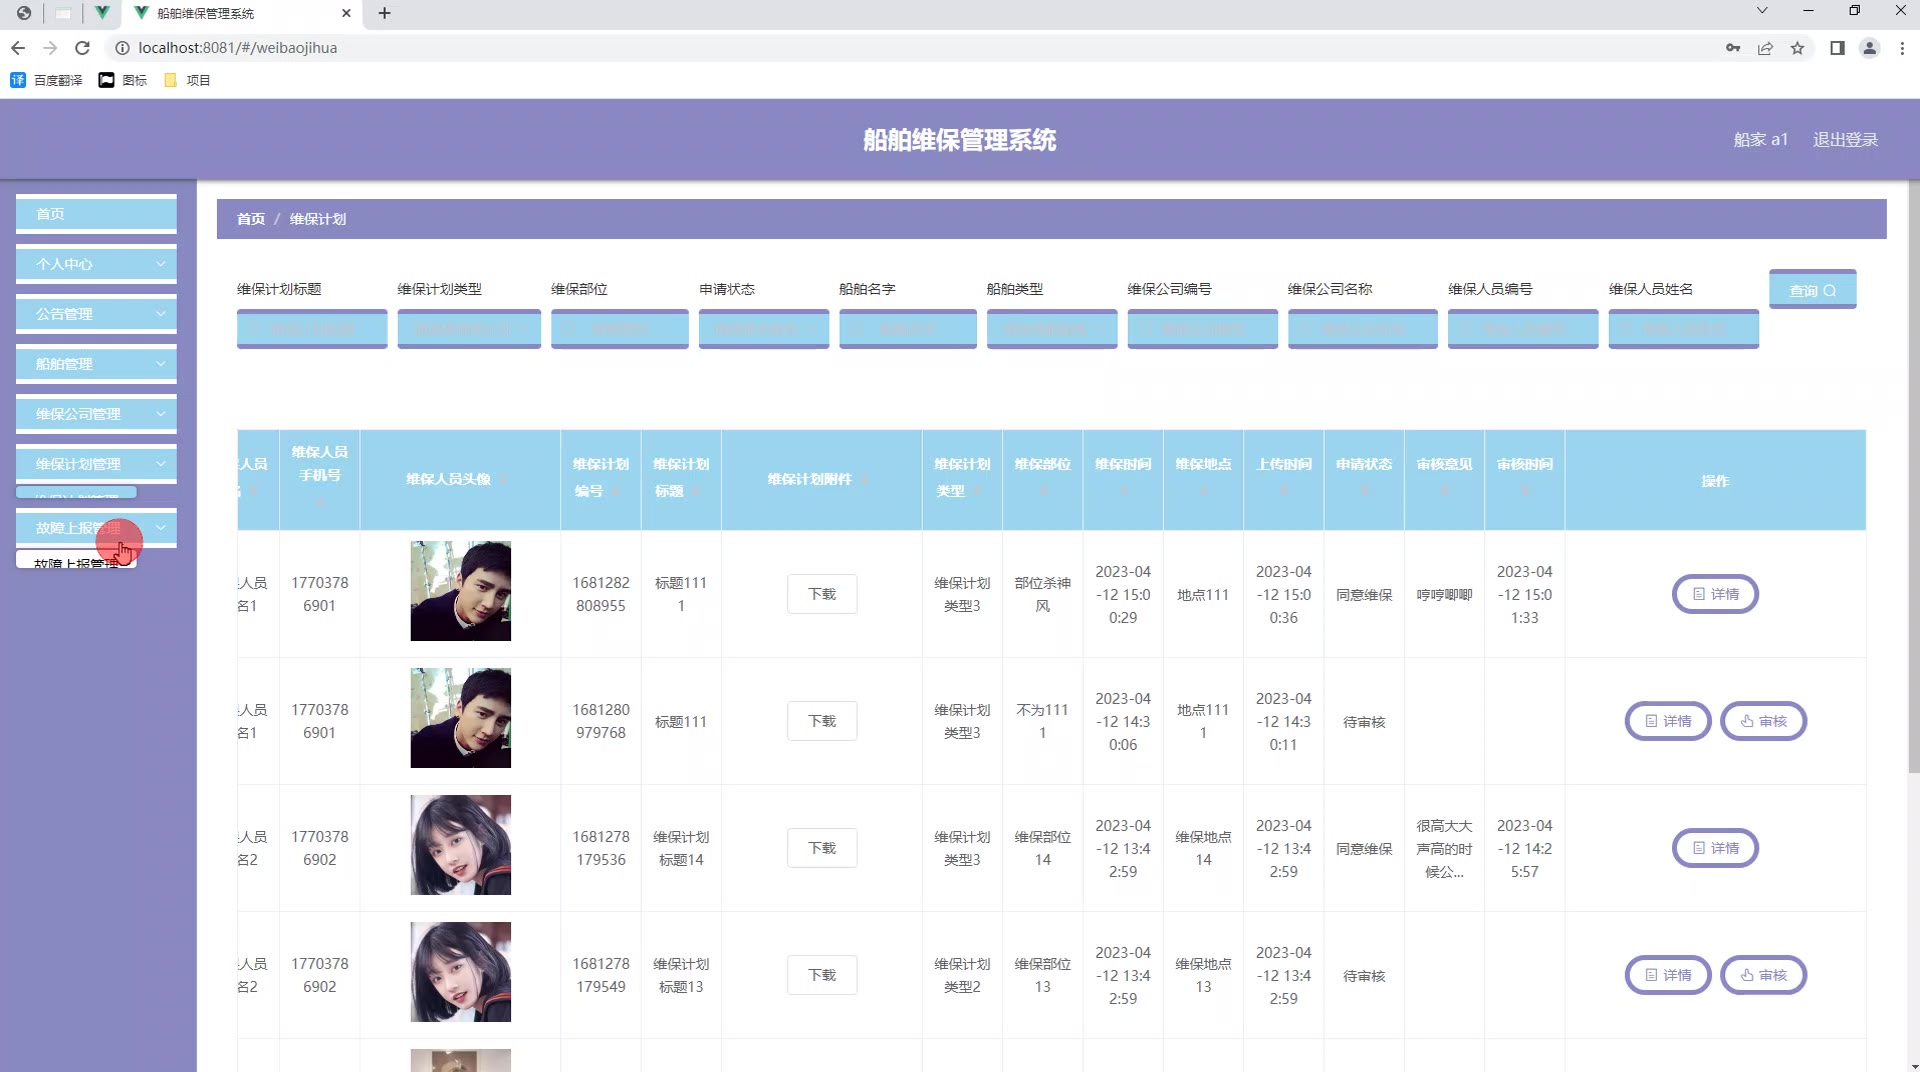Open 详情 for plan 1681280979768
1920x1072 pixels.
(1668, 721)
